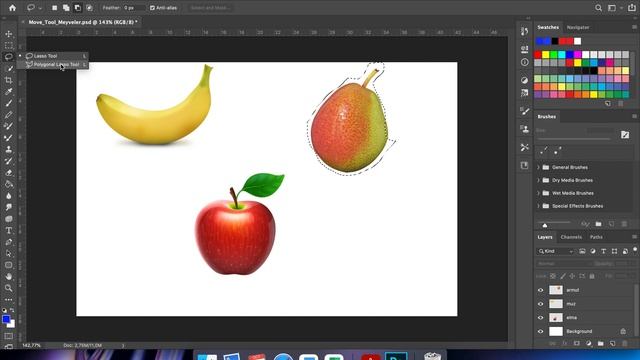Reset default foreground and background colors

(x=4, y=310)
